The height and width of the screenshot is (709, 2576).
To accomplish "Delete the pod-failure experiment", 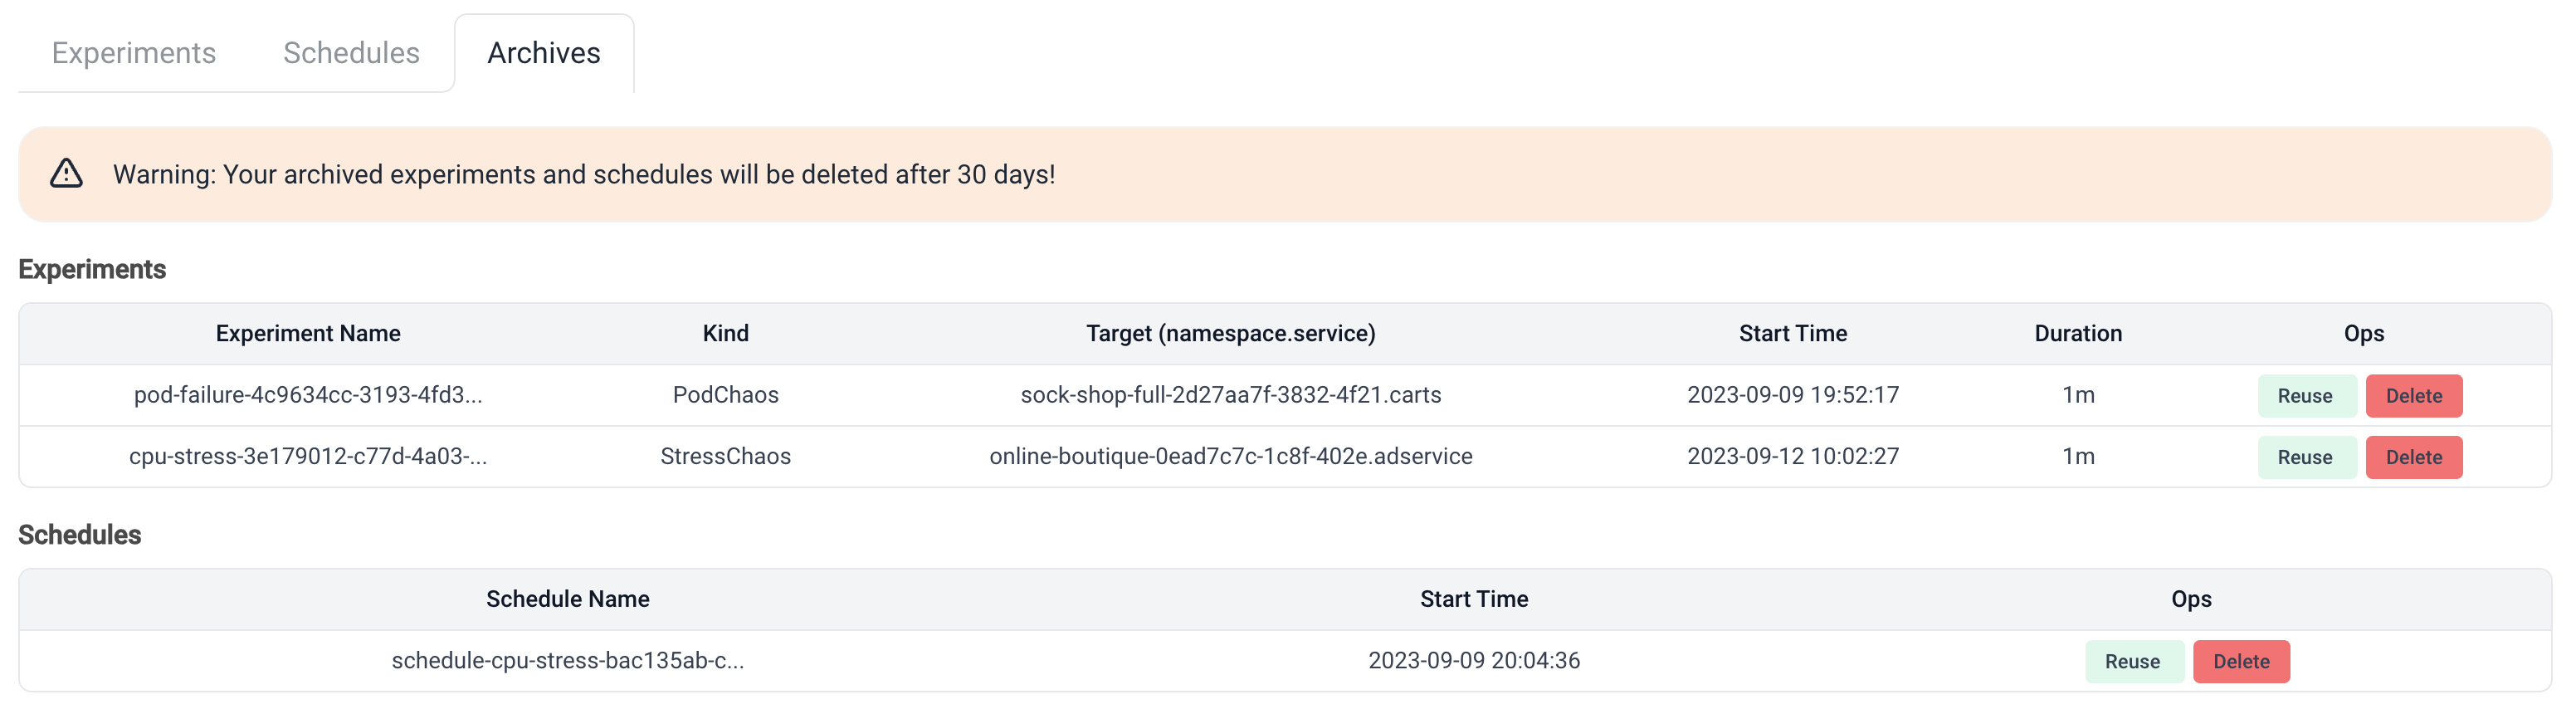I will (x=2413, y=396).
